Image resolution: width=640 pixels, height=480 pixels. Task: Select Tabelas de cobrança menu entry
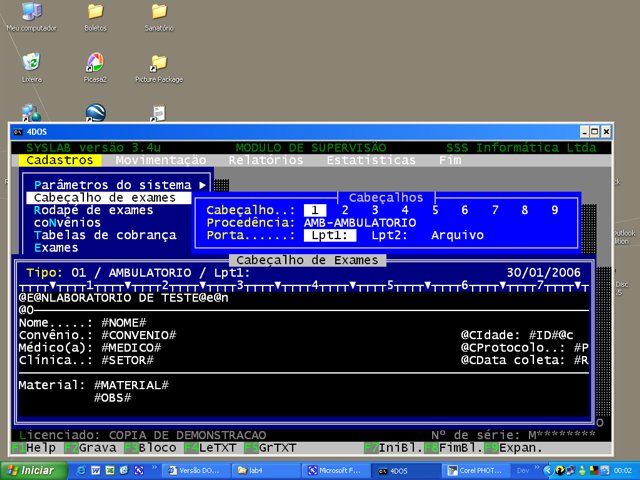click(x=105, y=235)
